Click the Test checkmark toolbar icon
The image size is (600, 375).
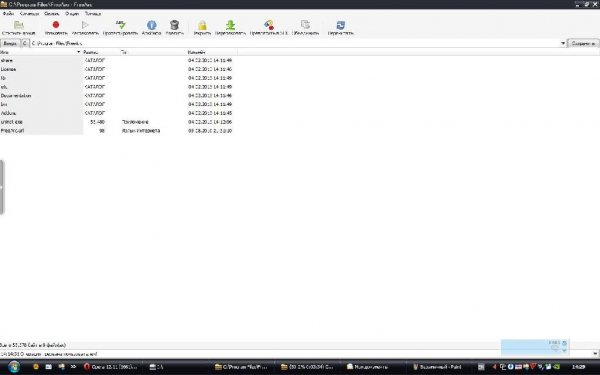pyautogui.click(x=121, y=25)
